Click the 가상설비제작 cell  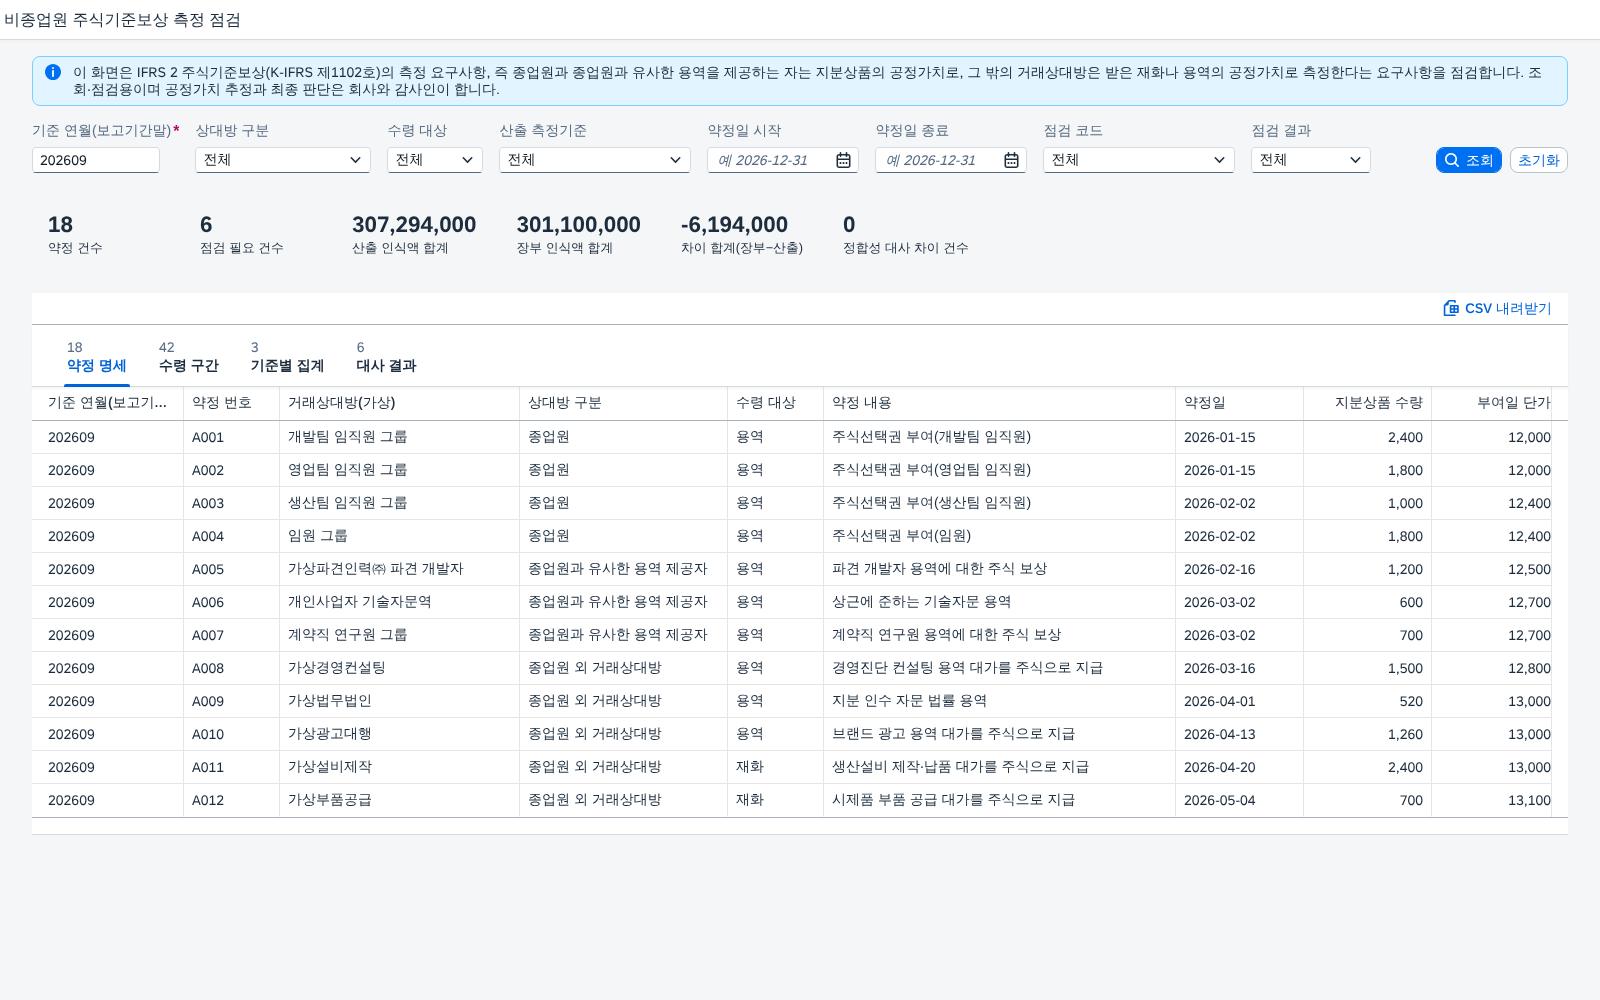[399, 767]
